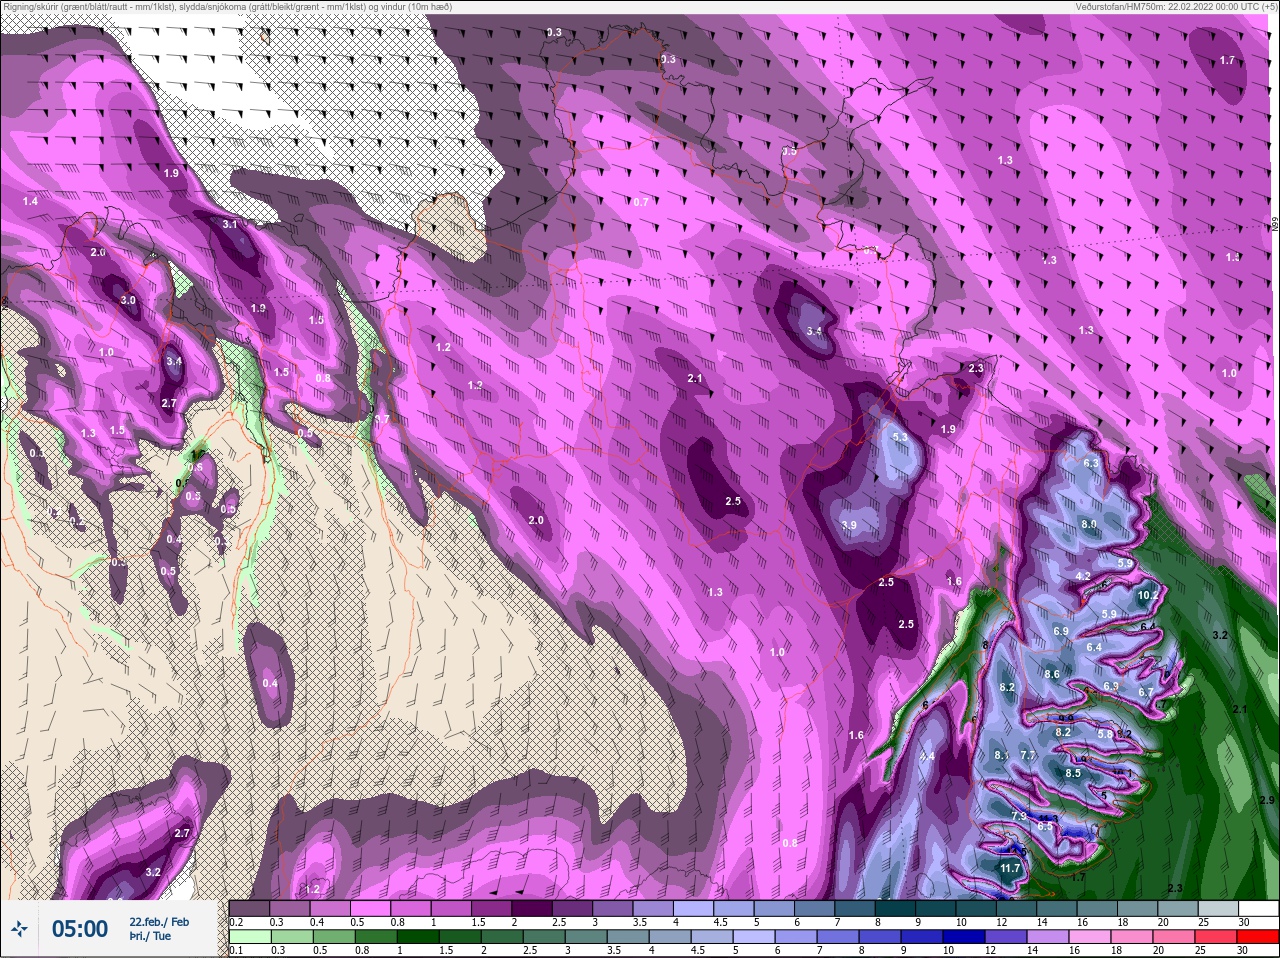Screen dimensions: 1280x958
Task: Click the 4.2 precipitation value on the map
Action: coord(1082,577)
